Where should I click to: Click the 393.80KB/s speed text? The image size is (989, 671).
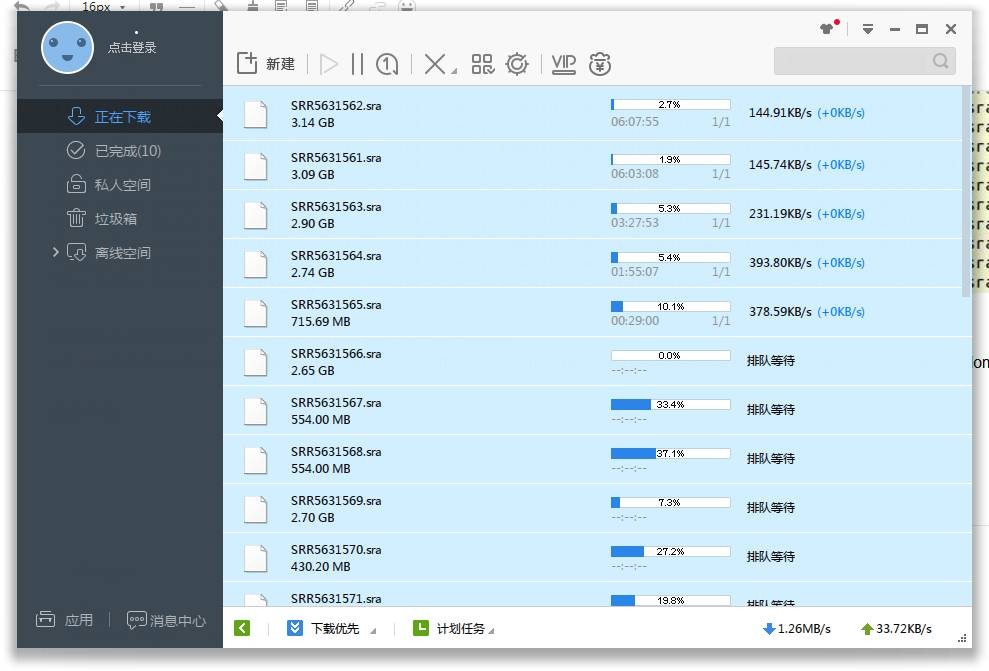click(780, 262)
